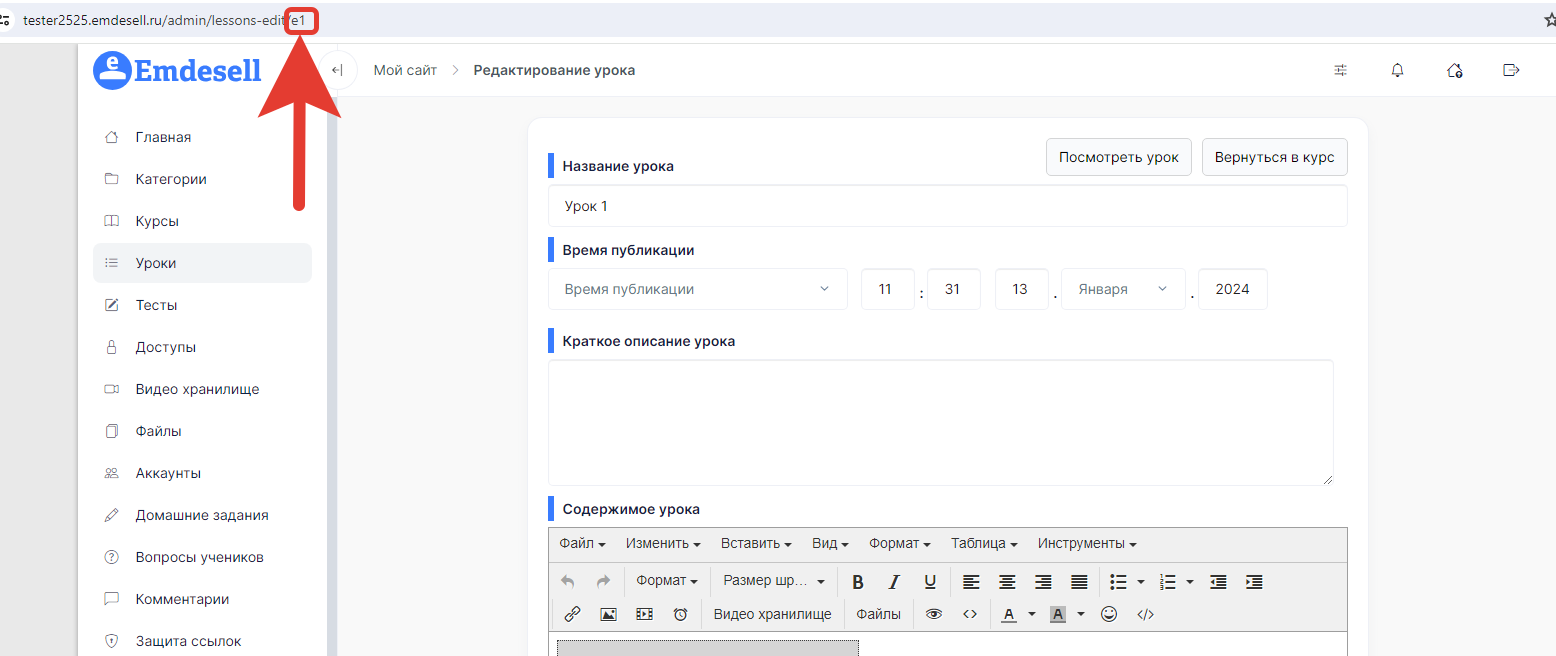Click the Вернуться в курс button
Screen dimensions: 1556x656
[x=1275, y=157]
